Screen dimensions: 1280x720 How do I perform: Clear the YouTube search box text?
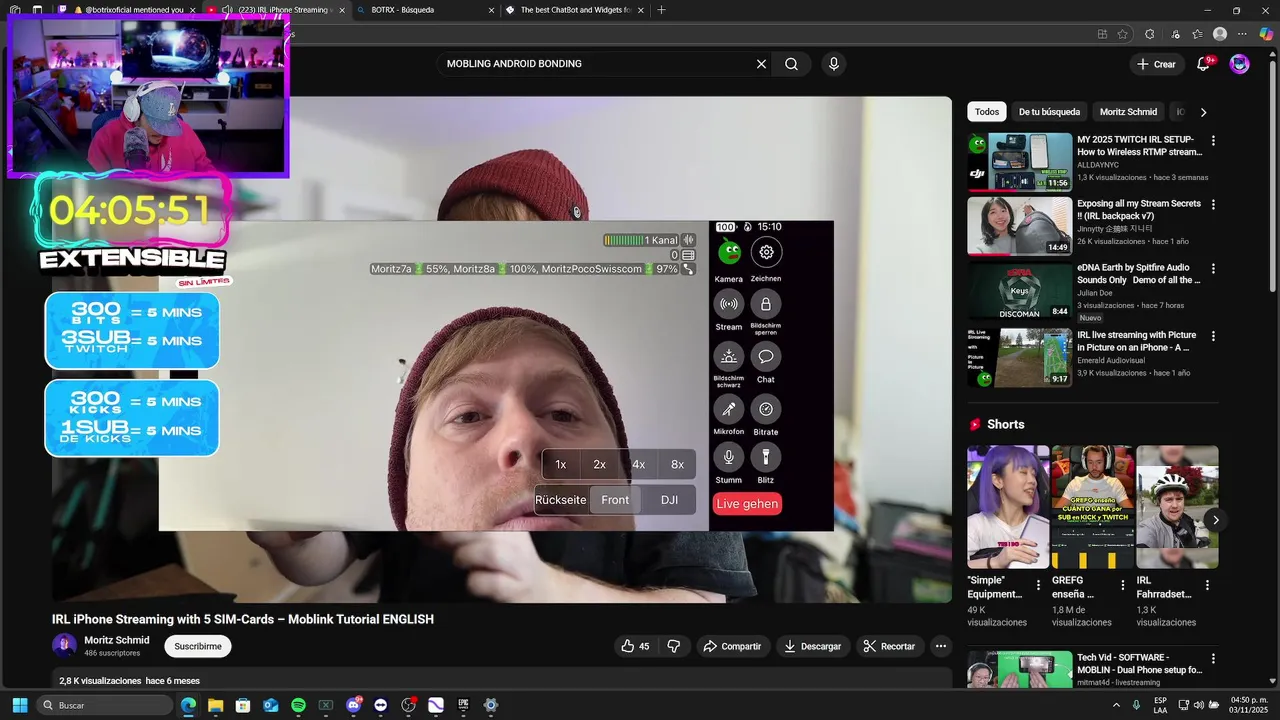click(761, 64)
